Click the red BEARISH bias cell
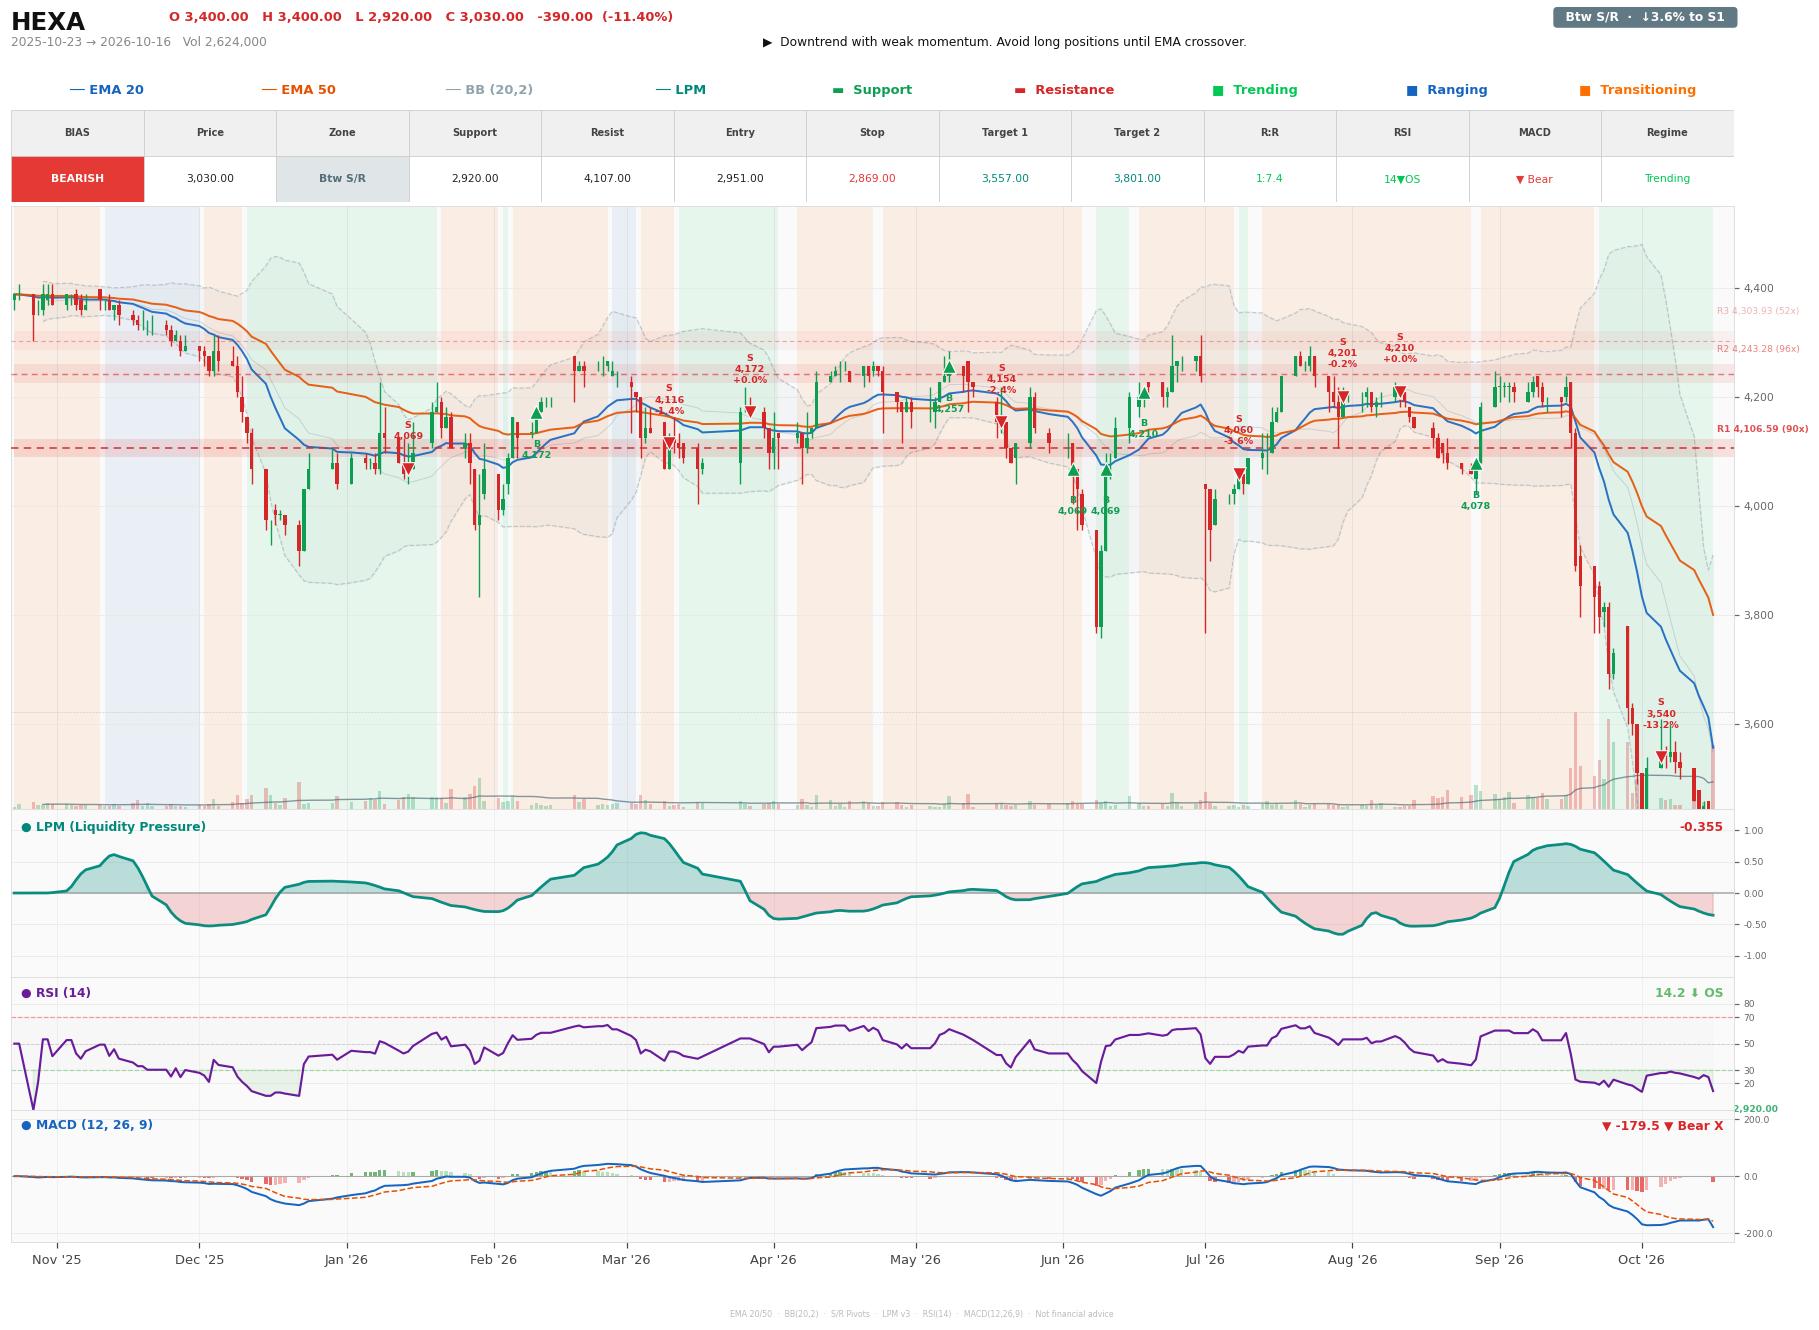Screen dimensions: 1819x1330 77,179
